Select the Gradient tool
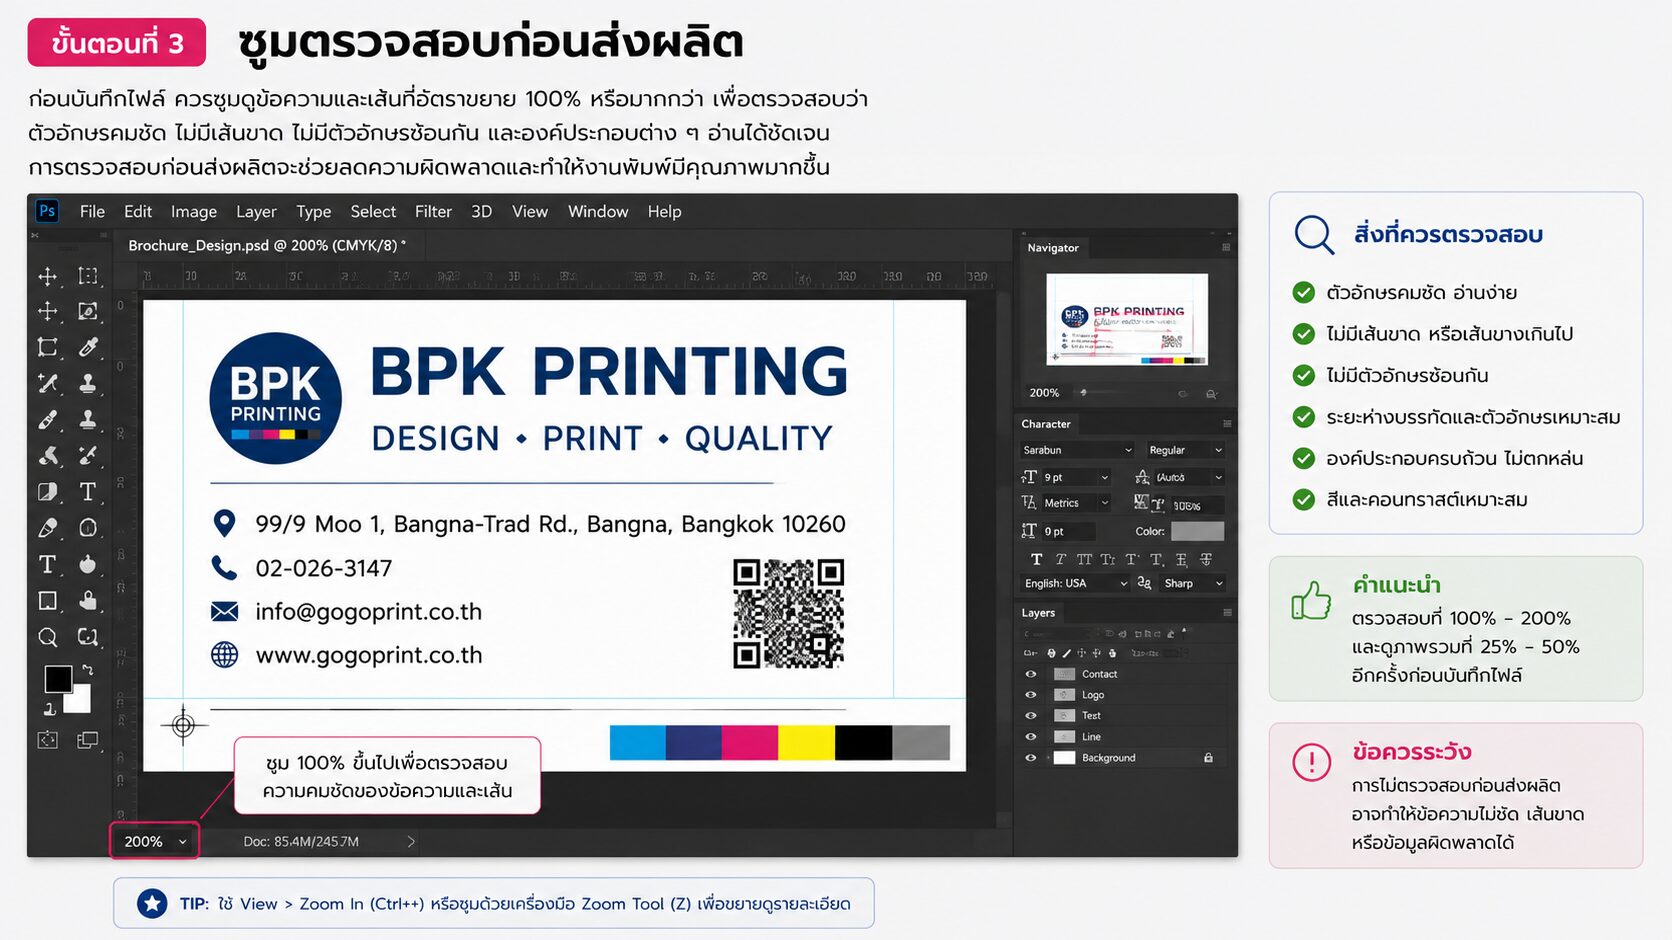Screen dimensions: 1672x940 tap(47, 492)
